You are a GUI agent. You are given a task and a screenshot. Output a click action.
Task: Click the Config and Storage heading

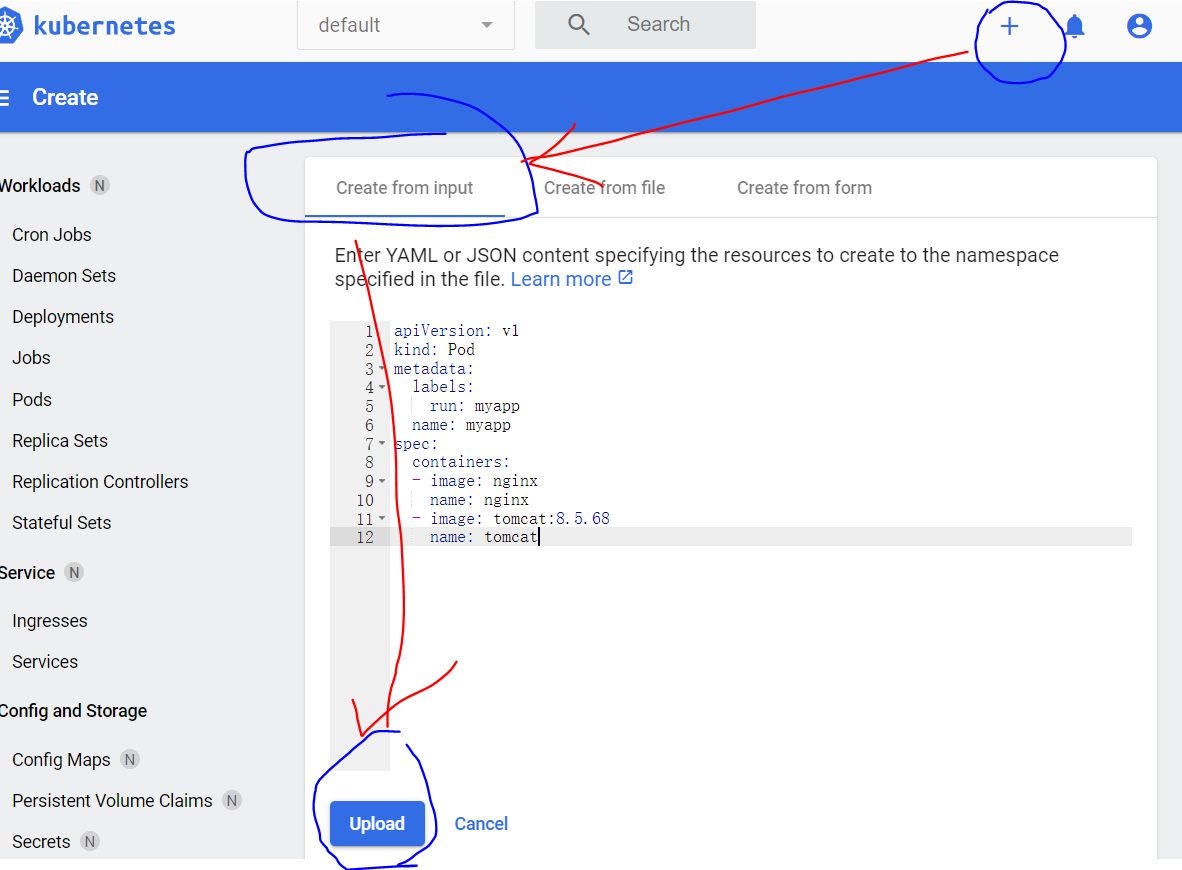coord(73,711)
